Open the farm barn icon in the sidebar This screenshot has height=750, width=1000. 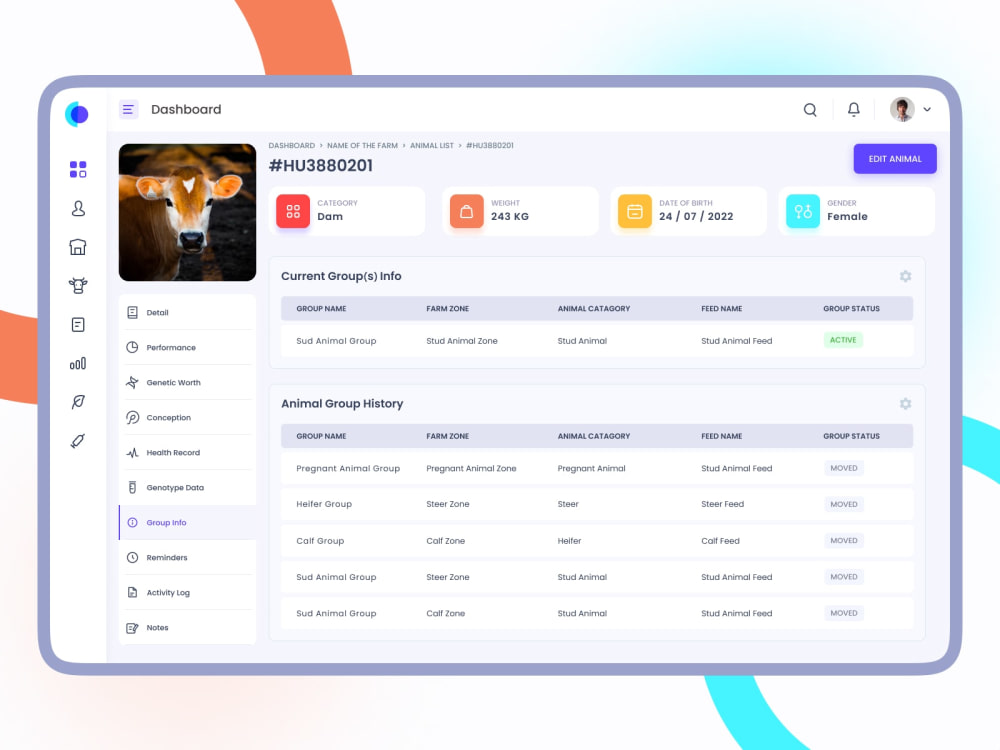[x=78, y=247]
